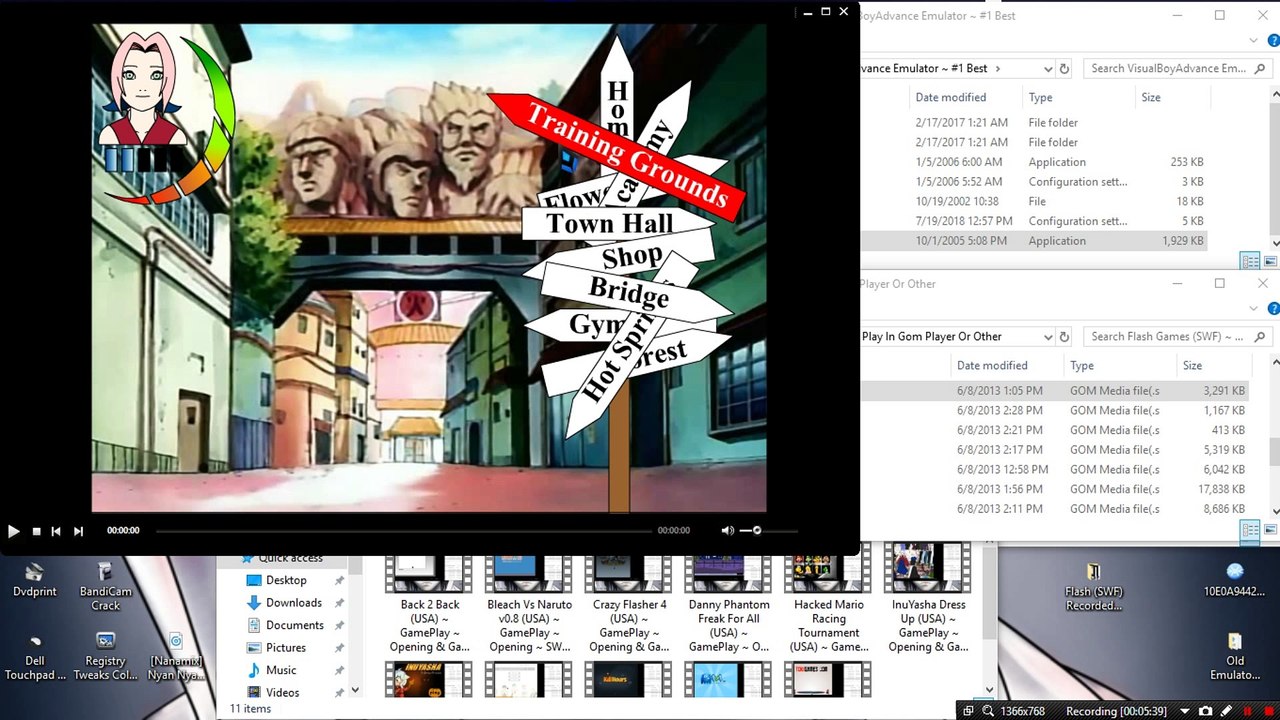Screen dimensions: 1280x720
Task: Stop the media player playback
Action: (x=36, y=531)
